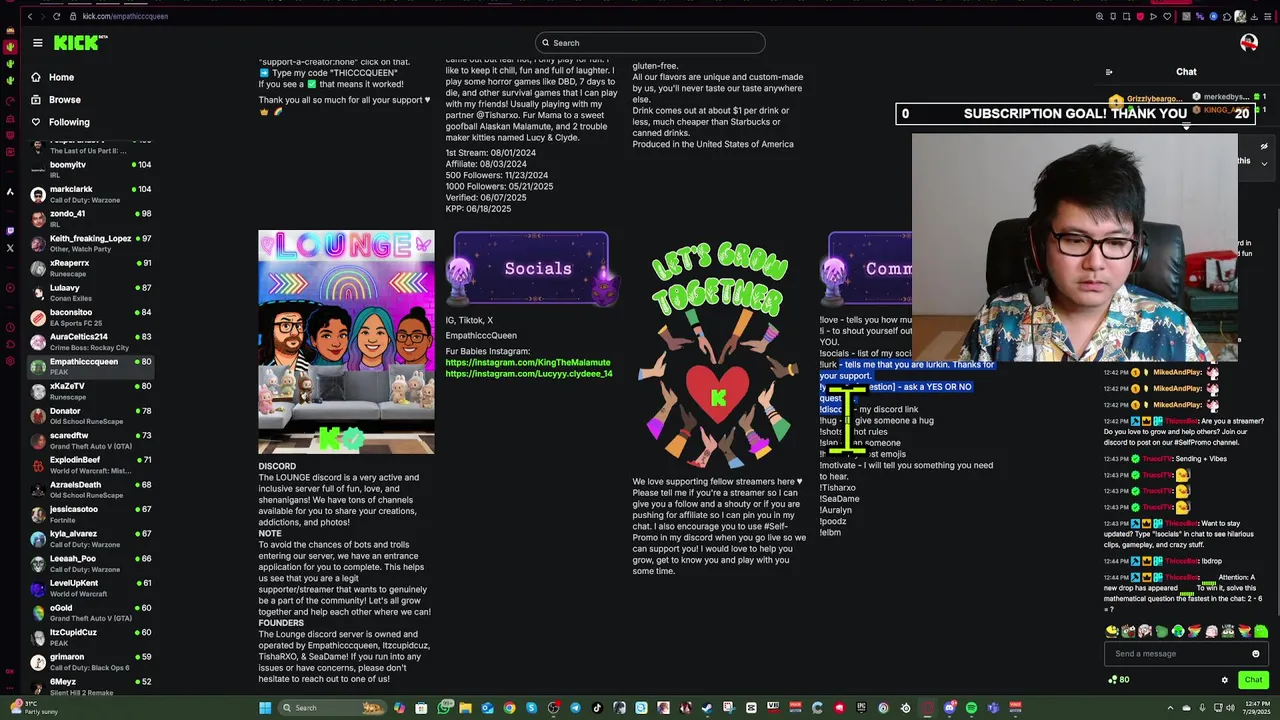Viewport: 1280px width, 720px height.
Task: Open the user profile avatar menu
Action: point(1248,42)
